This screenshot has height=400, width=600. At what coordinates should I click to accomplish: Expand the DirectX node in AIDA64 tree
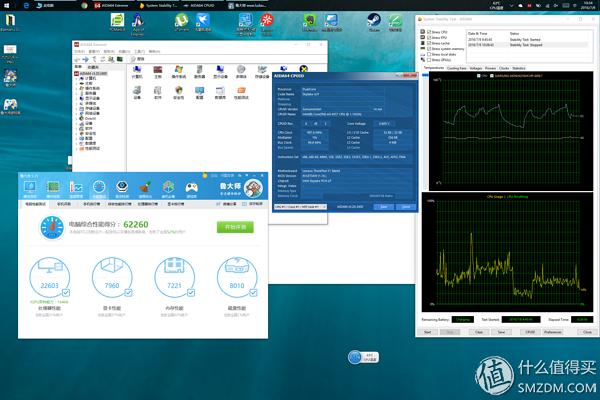(x=77, y=118)
